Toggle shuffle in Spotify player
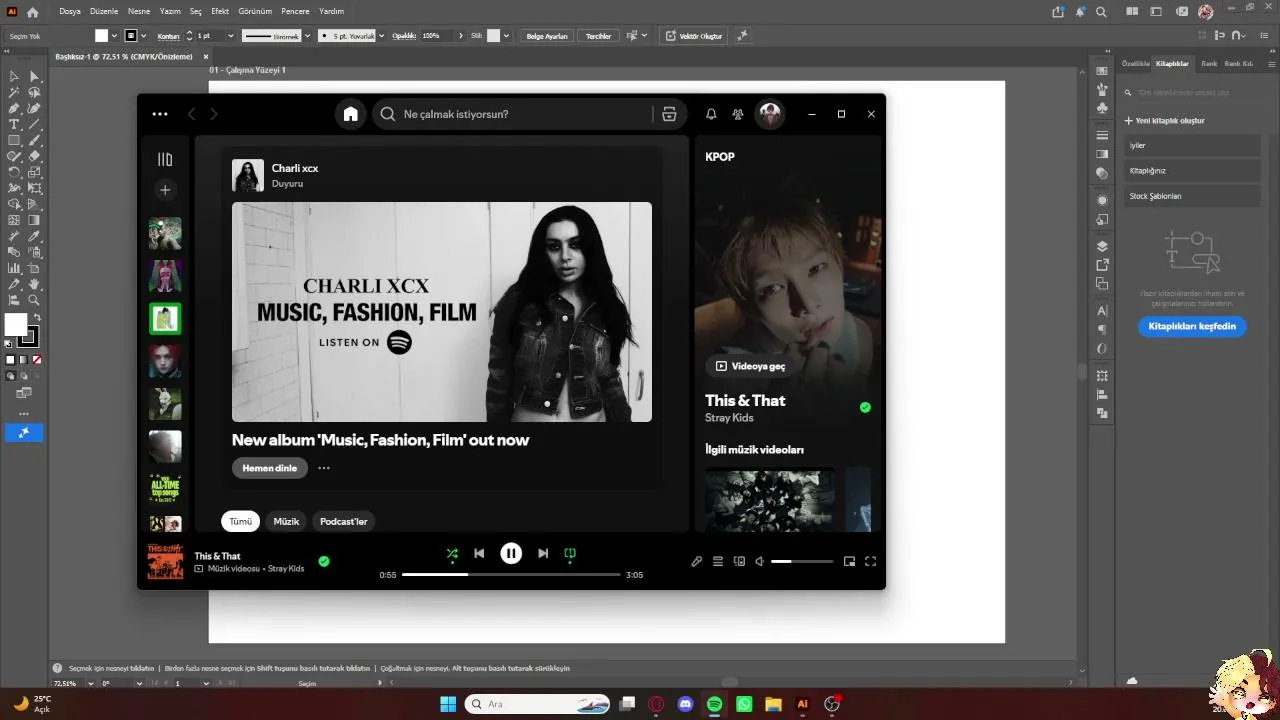This screenshot has width=1280, height=720. [452, 553]
